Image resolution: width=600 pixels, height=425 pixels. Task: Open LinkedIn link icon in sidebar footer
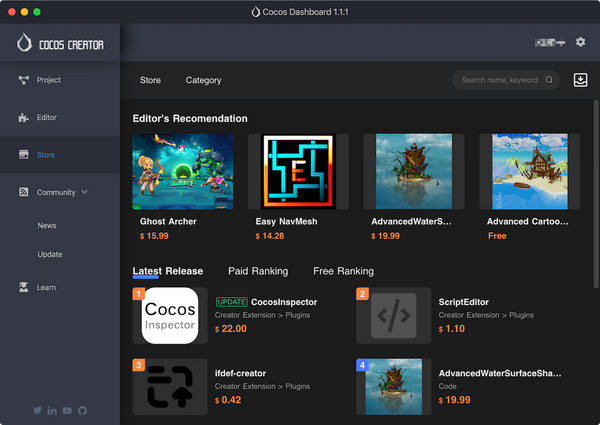(x=52, y=410)
